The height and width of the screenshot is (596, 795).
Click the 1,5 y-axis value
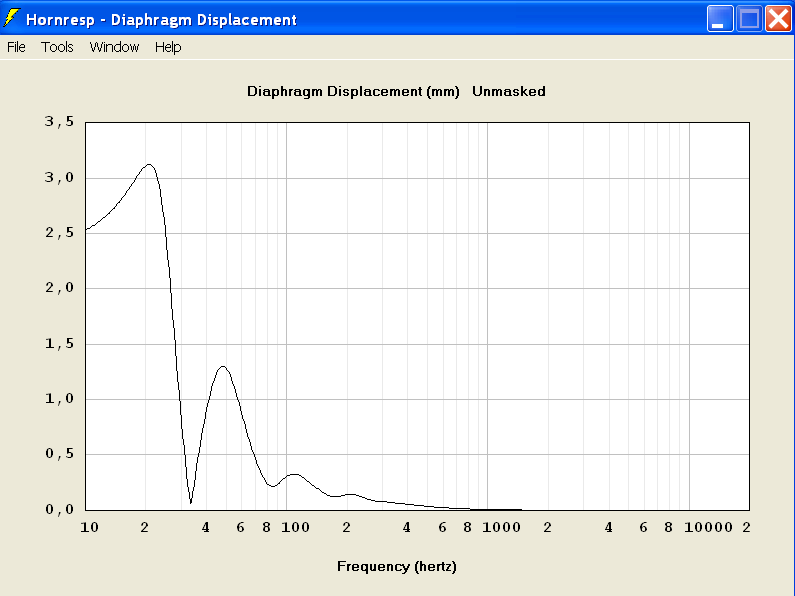59,344
